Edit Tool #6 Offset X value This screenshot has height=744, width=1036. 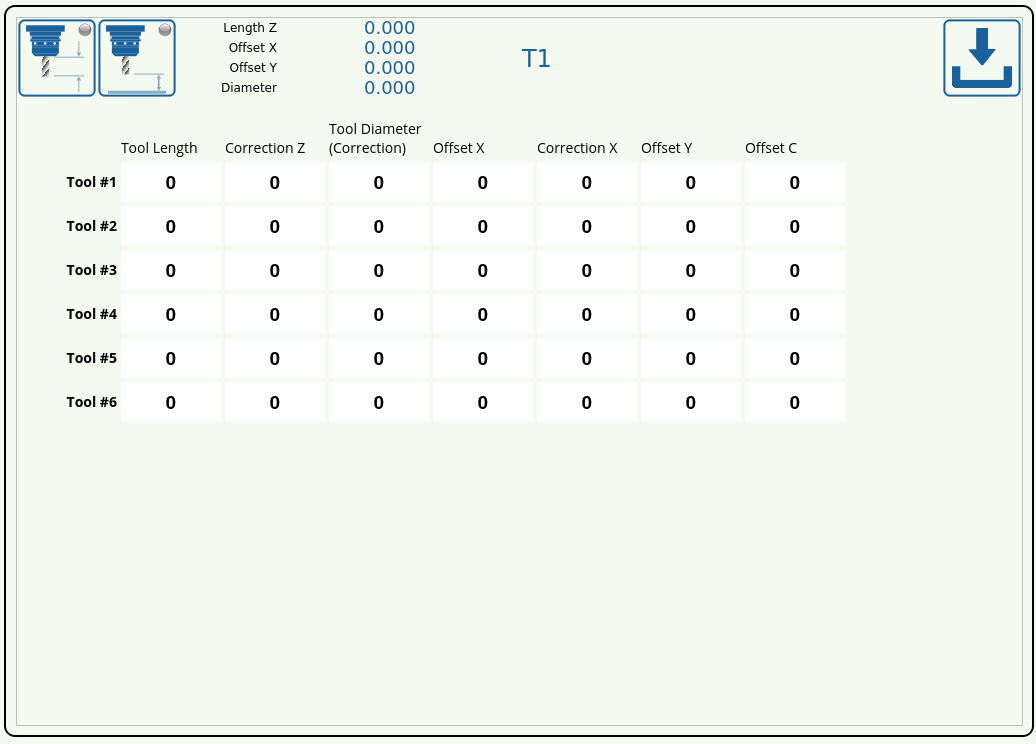point(483,402)
